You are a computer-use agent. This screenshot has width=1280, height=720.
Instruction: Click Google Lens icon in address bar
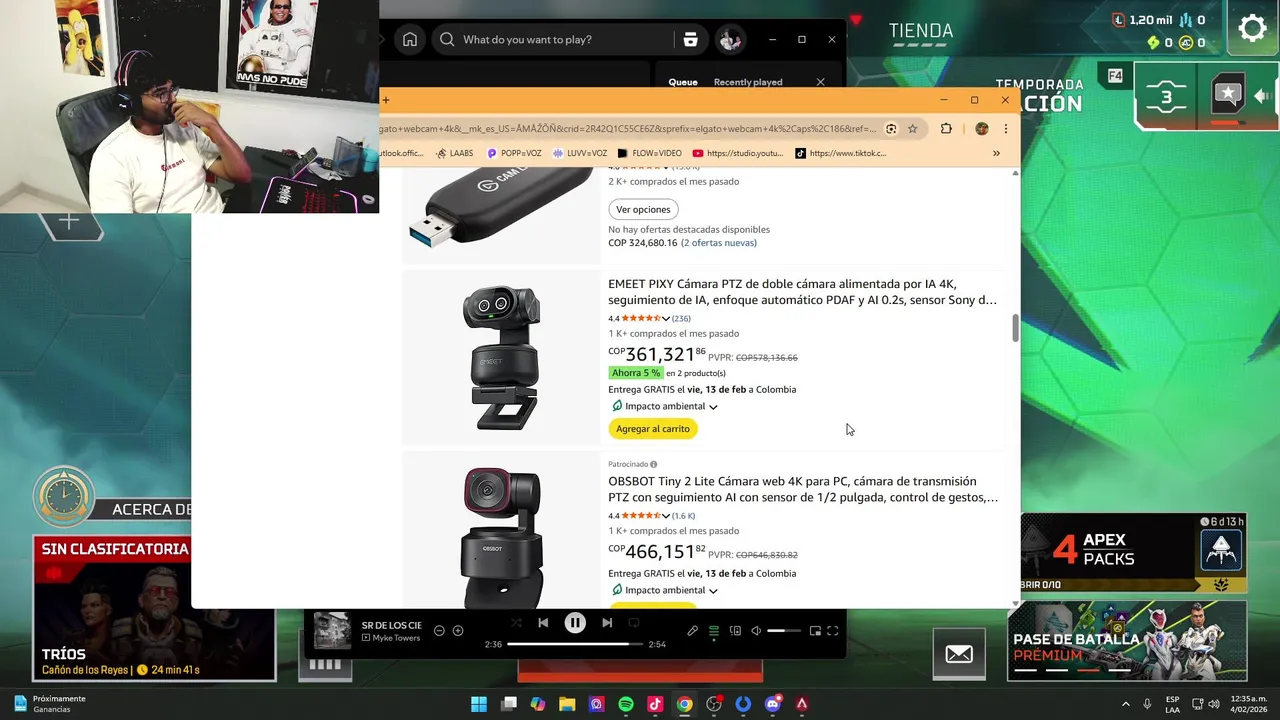(890, 129)
